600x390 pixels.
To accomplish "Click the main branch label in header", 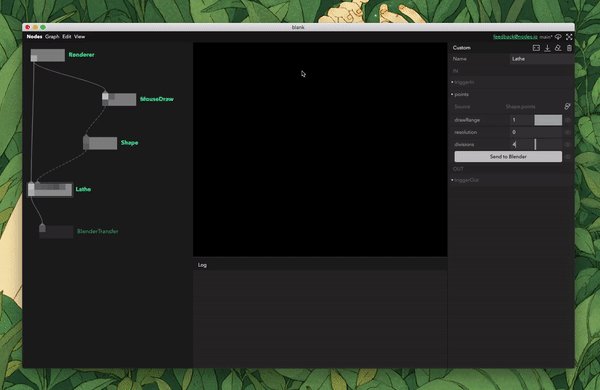I will [546, 37].
